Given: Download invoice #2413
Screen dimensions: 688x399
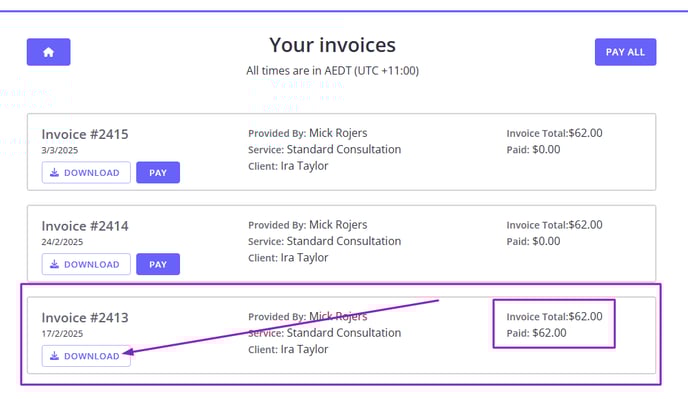Looking at the screenshot, I should click(x=86, y=356).
